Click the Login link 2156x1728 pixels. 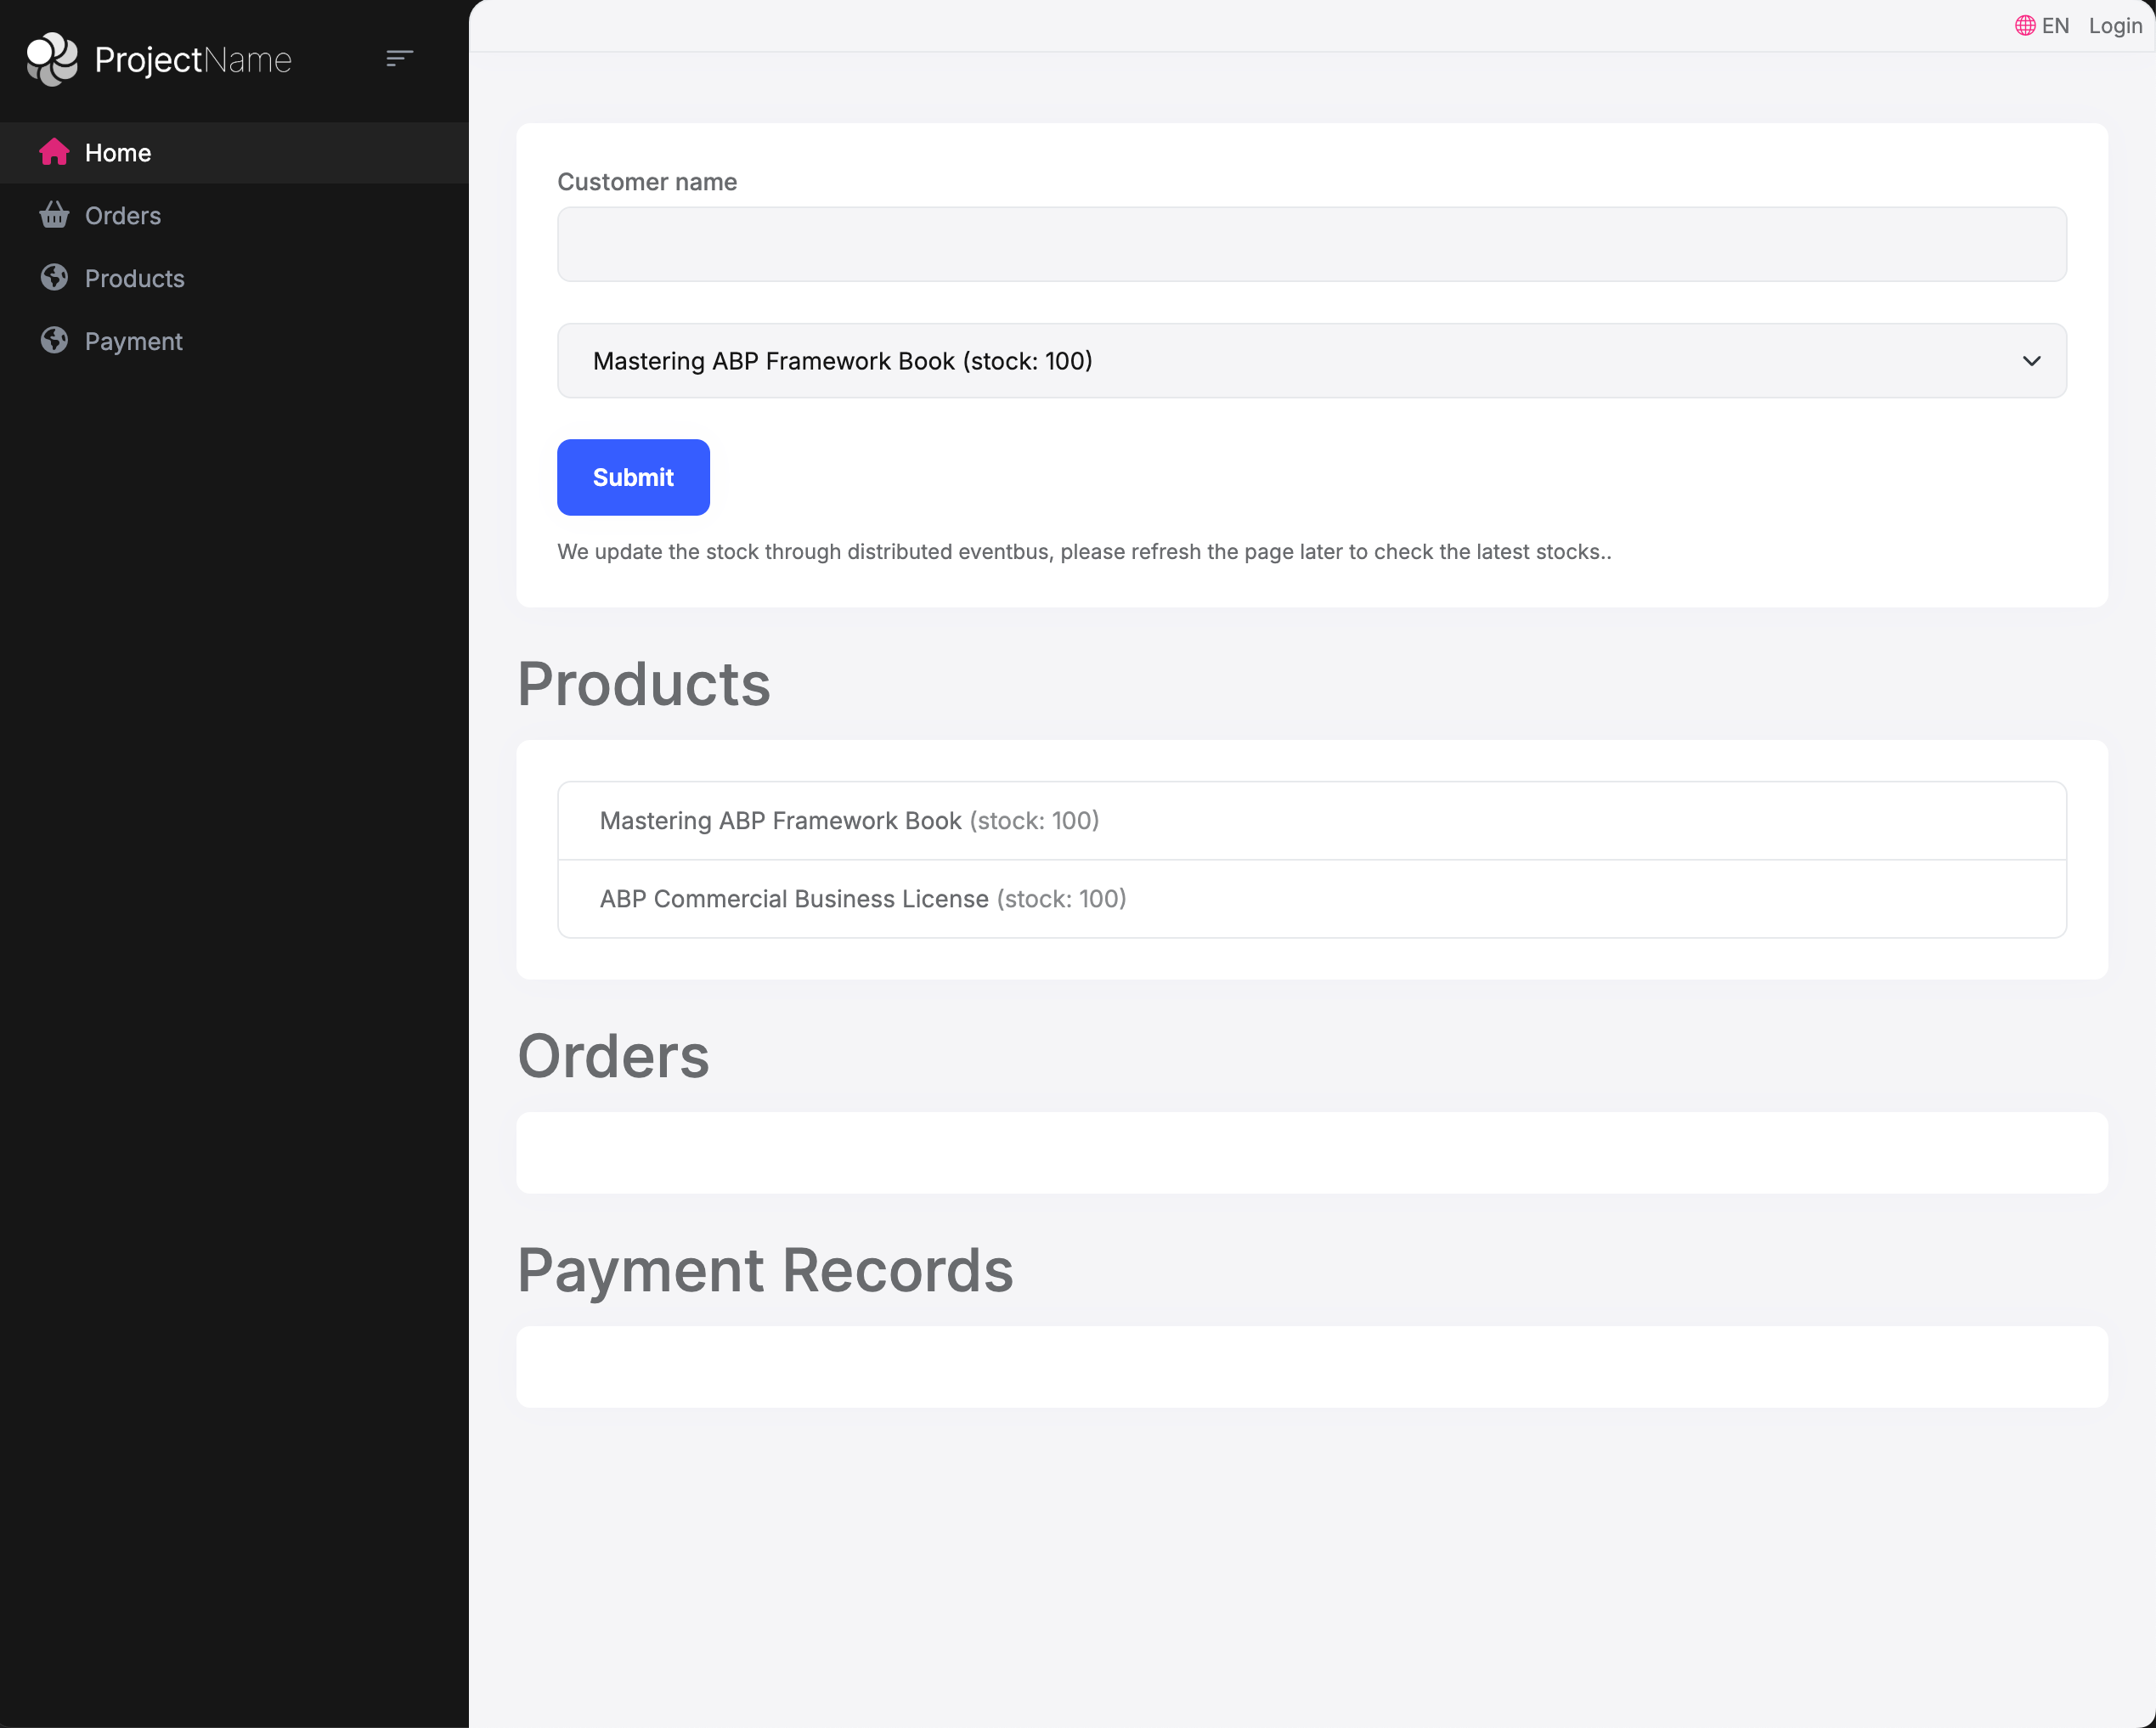click(x=2115, y=26)
